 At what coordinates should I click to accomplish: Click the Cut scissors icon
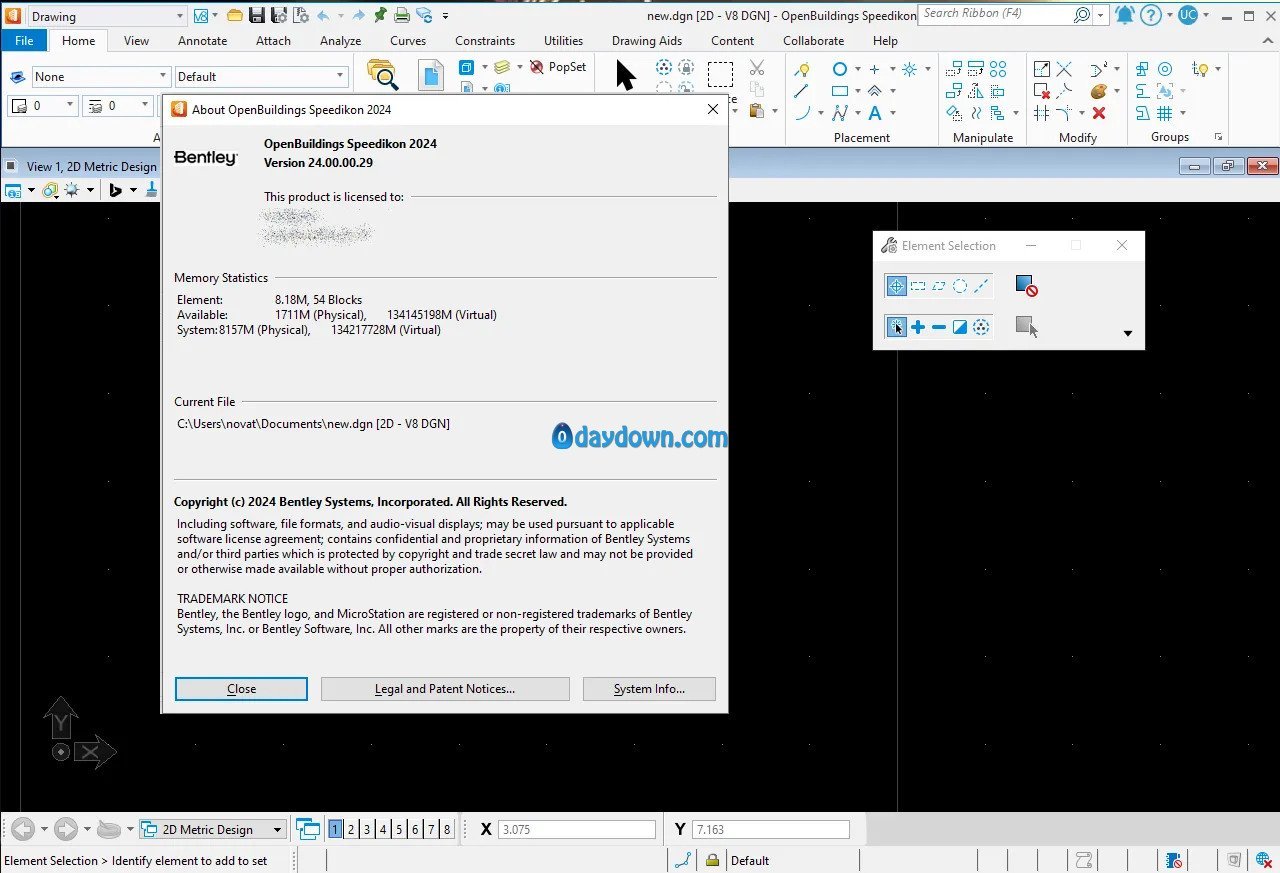click(757, 67)
